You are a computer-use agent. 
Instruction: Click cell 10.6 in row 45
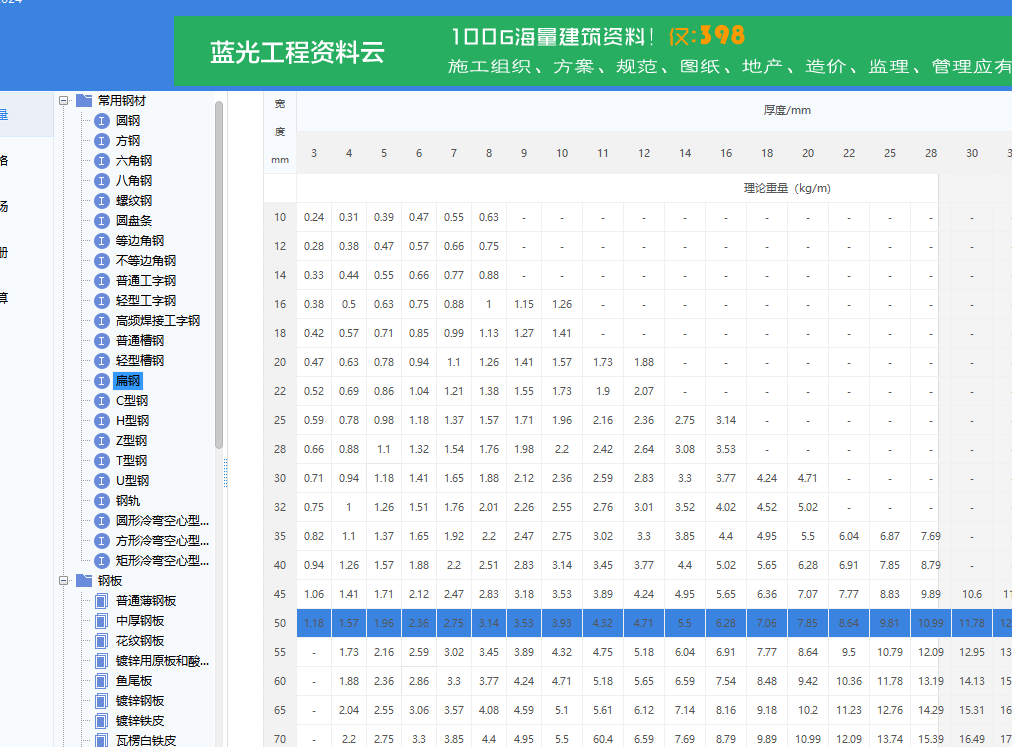[972, 594]
